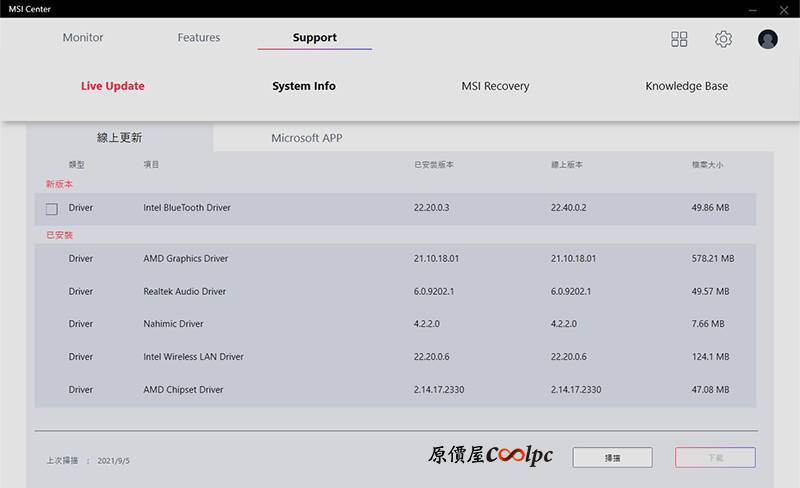Switch to the Microsoft APP tab
800x488 pixels.
point(307,138)
